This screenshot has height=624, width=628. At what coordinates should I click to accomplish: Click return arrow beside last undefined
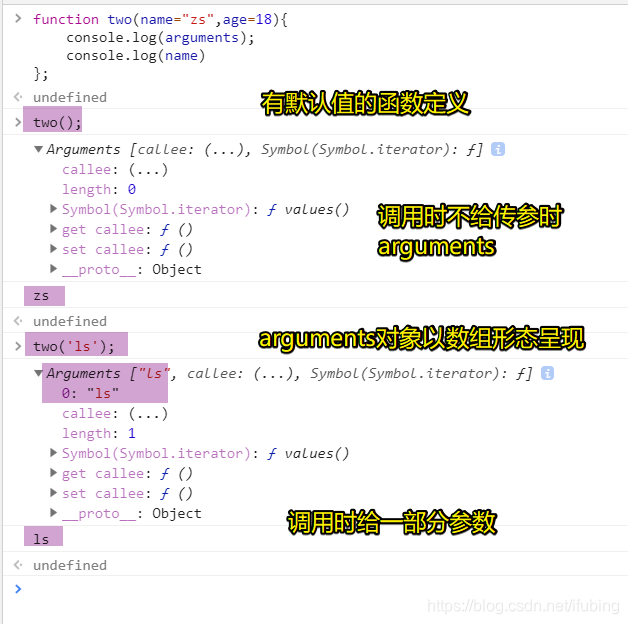tap(18, 565)
